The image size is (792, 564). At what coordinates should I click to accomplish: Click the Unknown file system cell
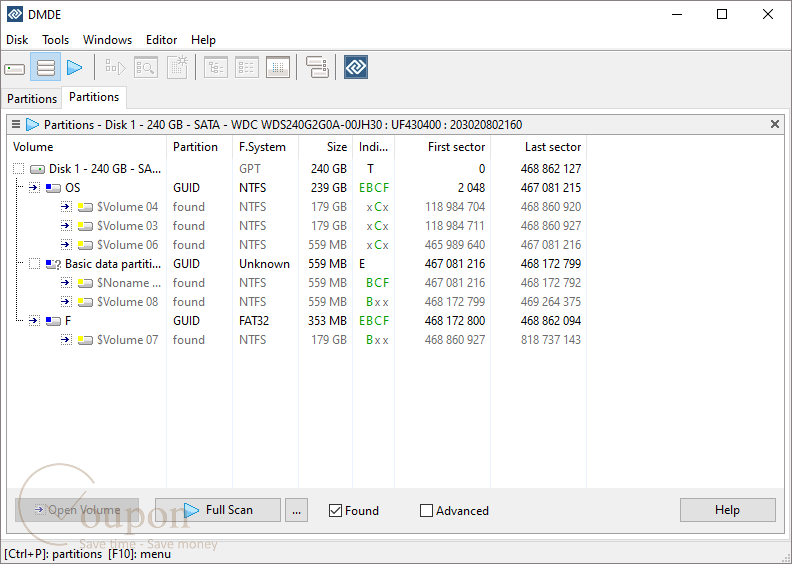pos(264,264)
